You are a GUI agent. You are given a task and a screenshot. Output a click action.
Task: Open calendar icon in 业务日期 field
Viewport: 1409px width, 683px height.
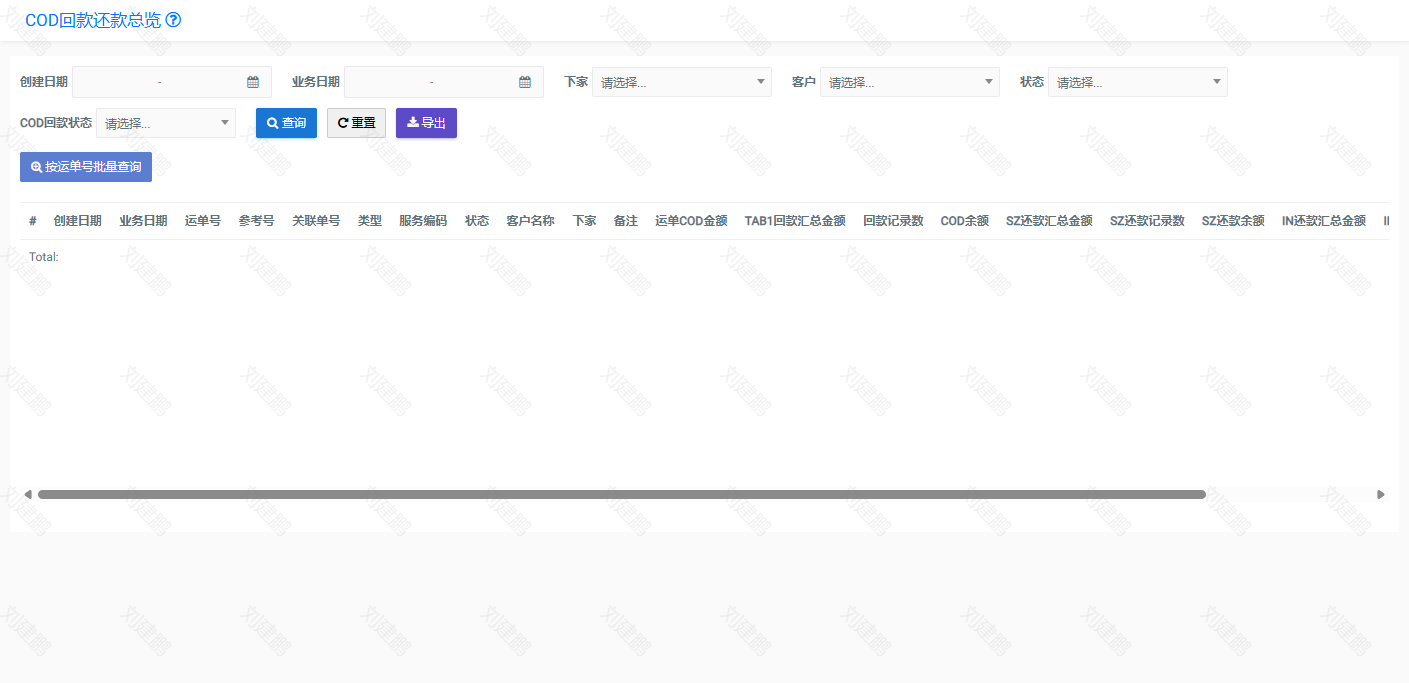click(x=525, y=82)
